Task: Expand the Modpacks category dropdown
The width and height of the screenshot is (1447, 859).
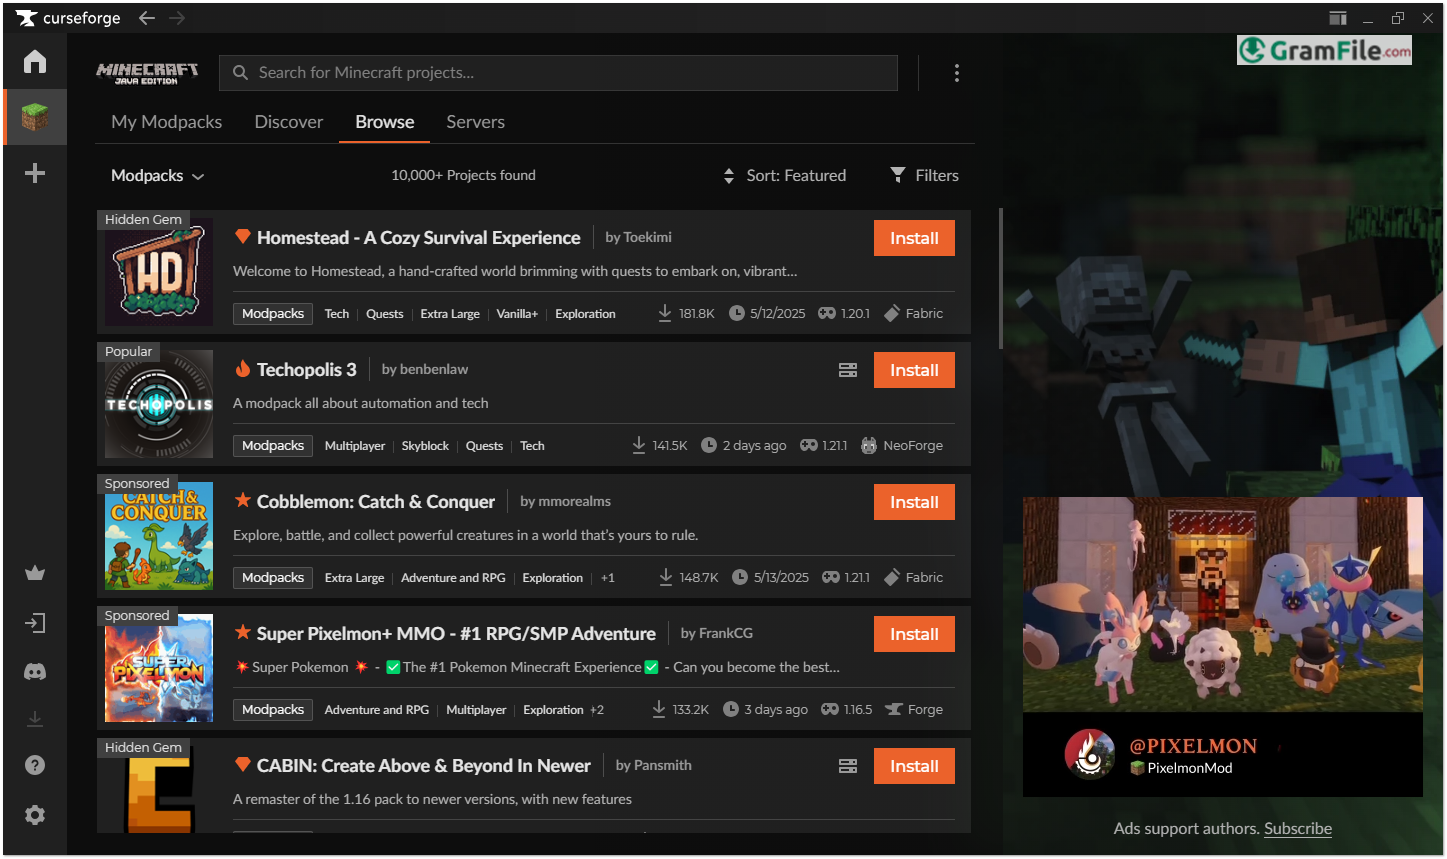Action: click(157, 176)
